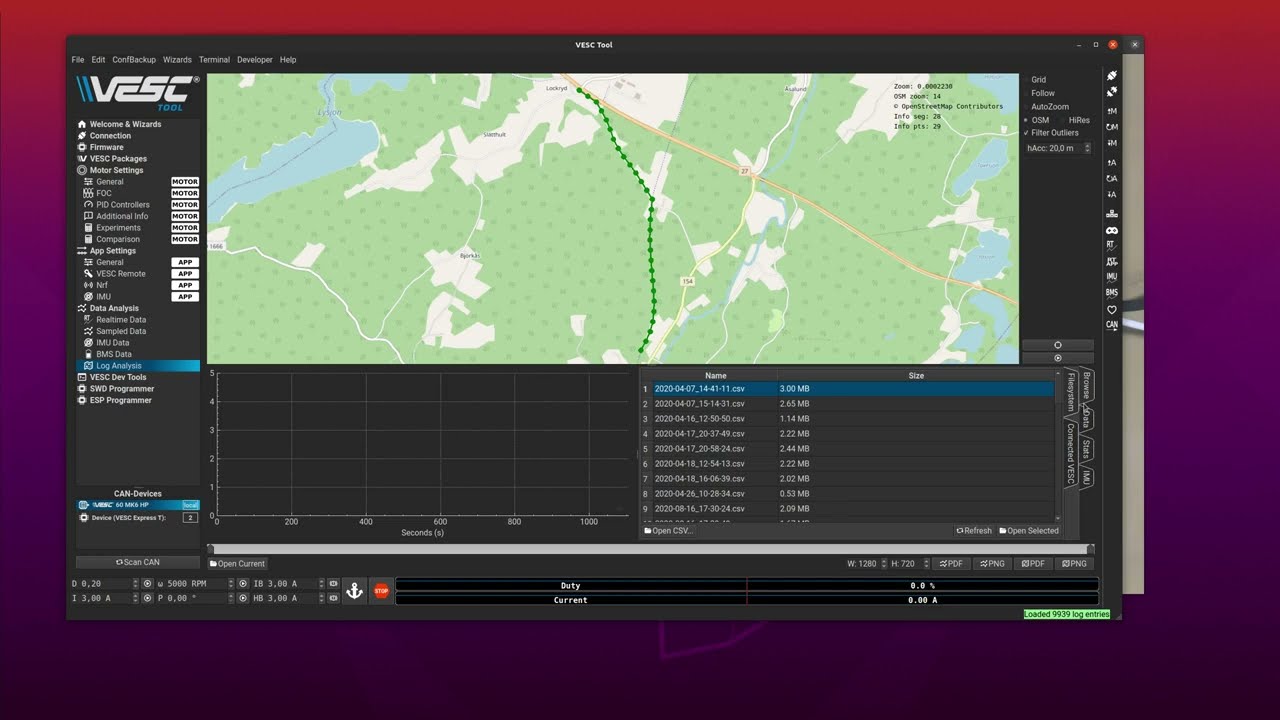Select the FOC motor settings page
The height and width of the screenshot is (720, 1280).
coord(104,193)
